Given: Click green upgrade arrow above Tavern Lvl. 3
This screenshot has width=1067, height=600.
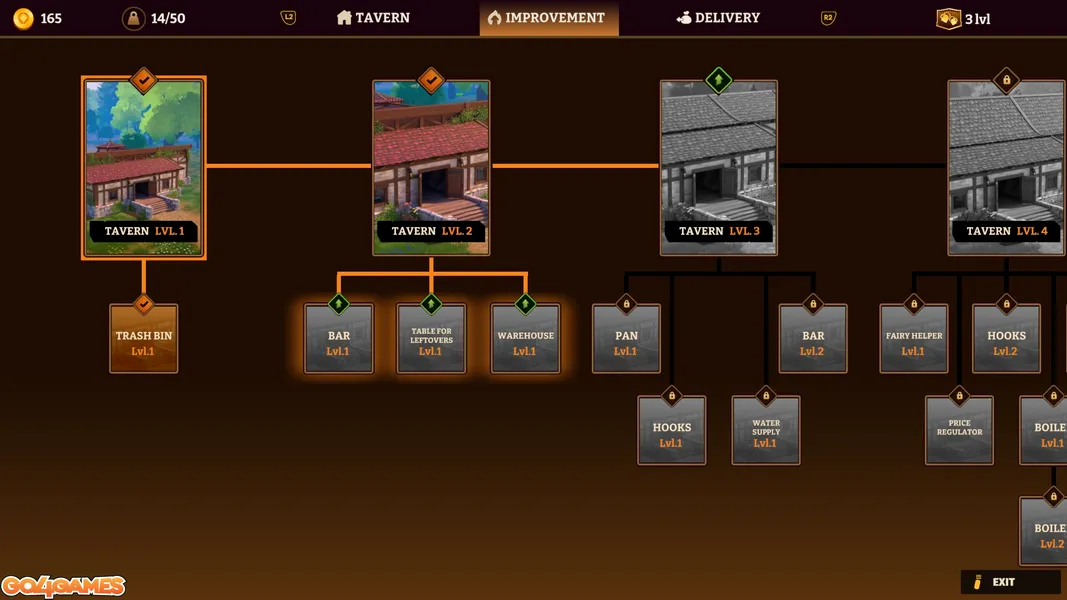Looking at the screenshot, I should (718, 80).
